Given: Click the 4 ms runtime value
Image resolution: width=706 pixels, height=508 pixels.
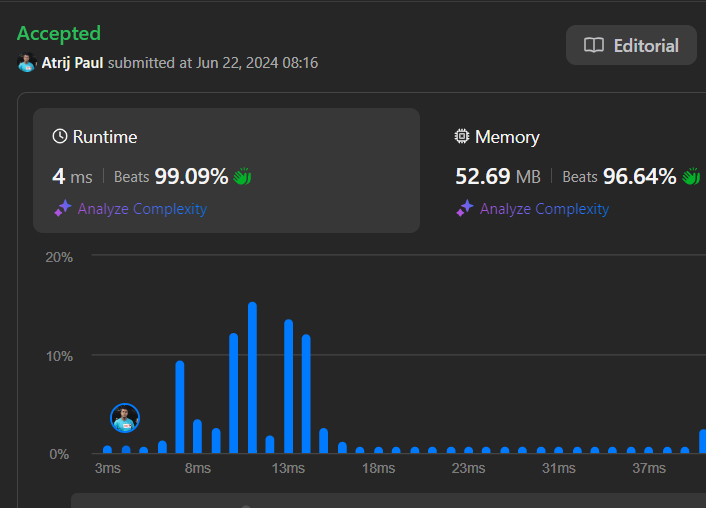Looking at the screenshot, I should (72, 176).
